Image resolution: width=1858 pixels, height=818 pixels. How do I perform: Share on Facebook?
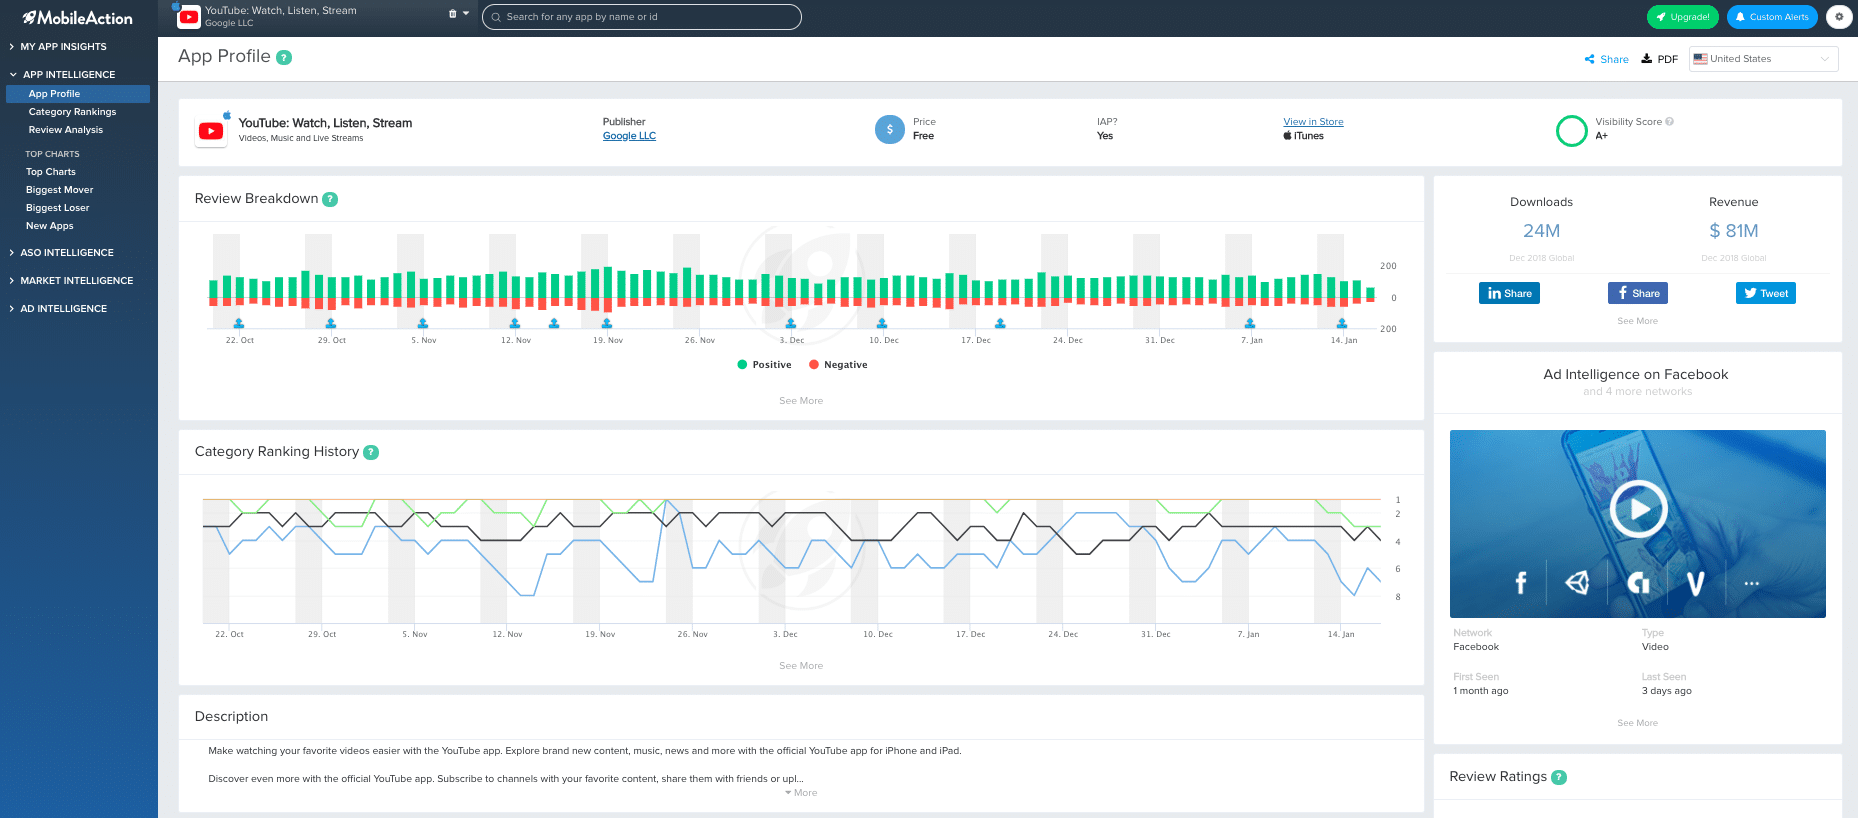[x=1638, y=293]
